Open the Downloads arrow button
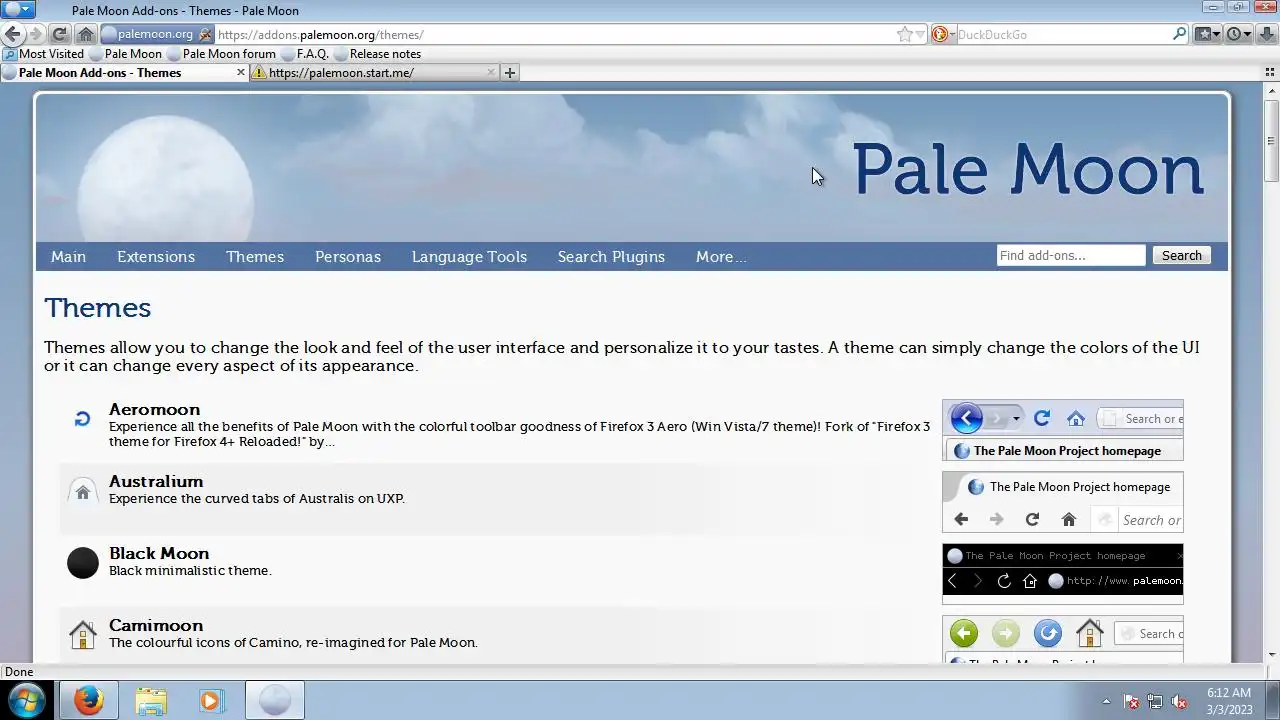 [1265, 34]
